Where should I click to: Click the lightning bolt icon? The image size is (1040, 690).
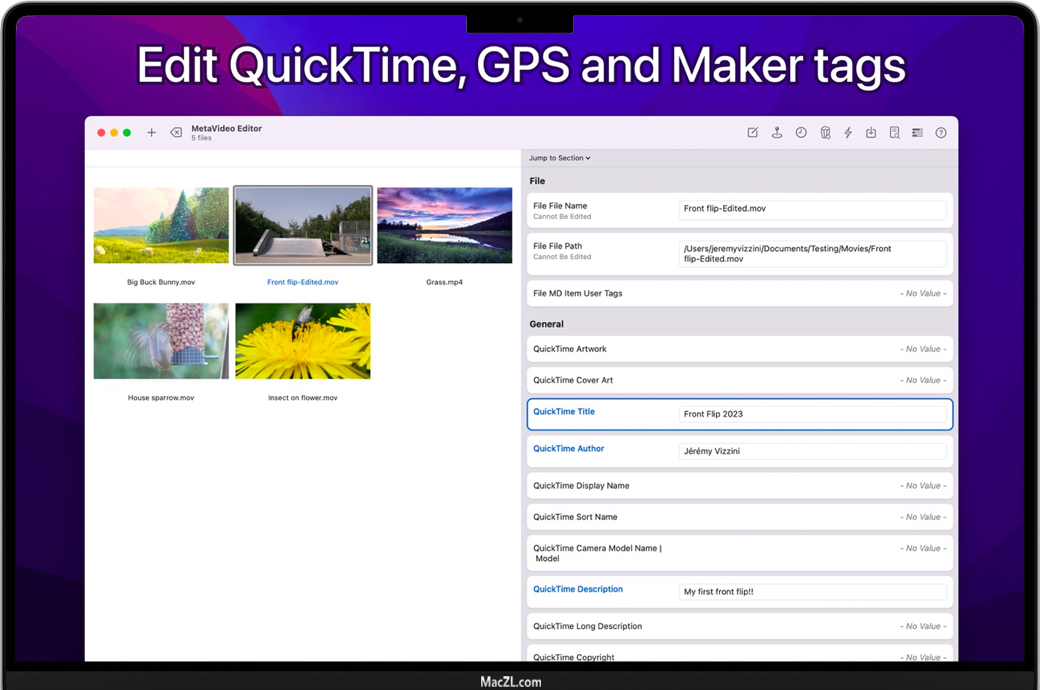pos(848,133)
